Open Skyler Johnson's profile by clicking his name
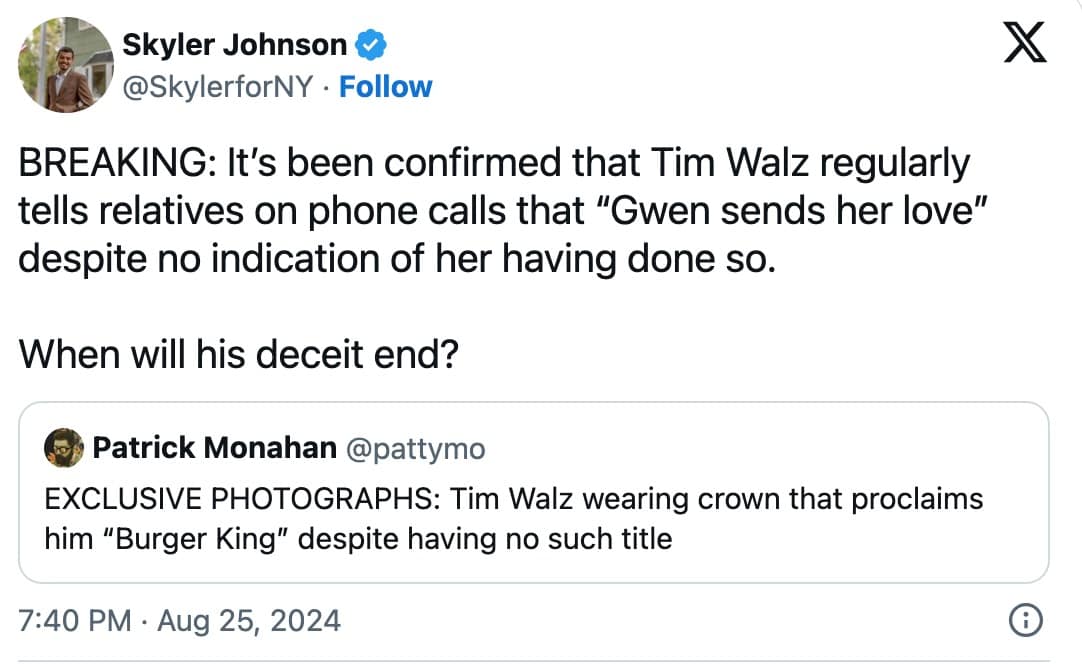The height and width of the screenshot is (664, 1082). click(236, 44)
